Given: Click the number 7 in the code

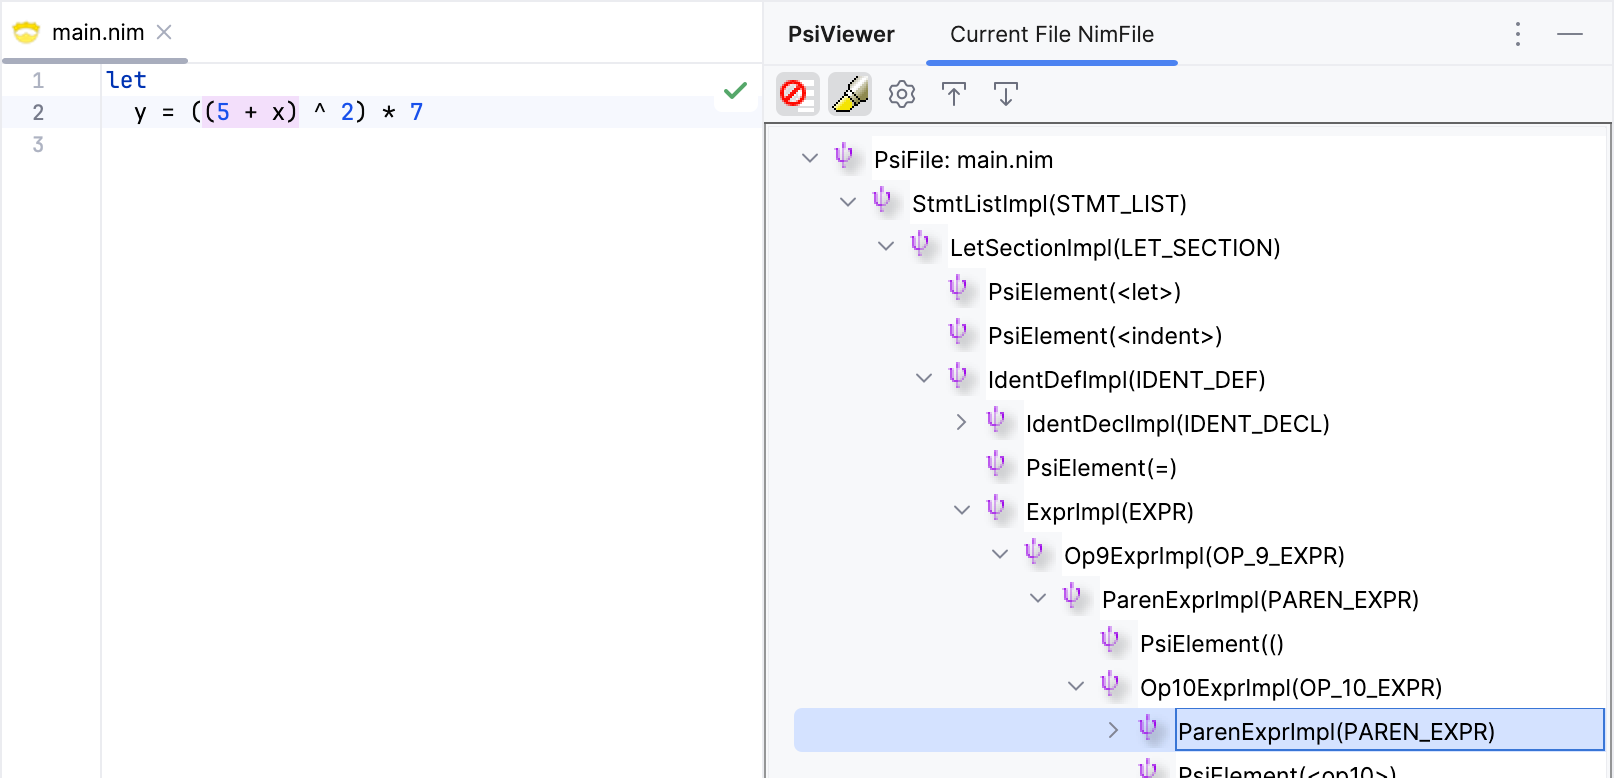Looking at the screenshot, I should click(416, 112).
